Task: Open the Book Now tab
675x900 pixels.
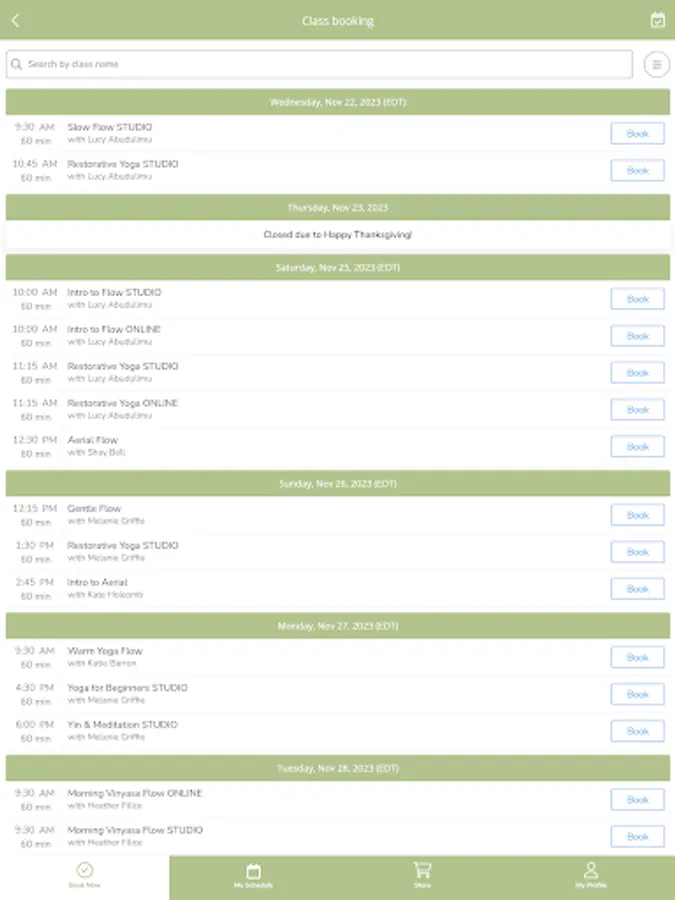Action: [84, 876]
